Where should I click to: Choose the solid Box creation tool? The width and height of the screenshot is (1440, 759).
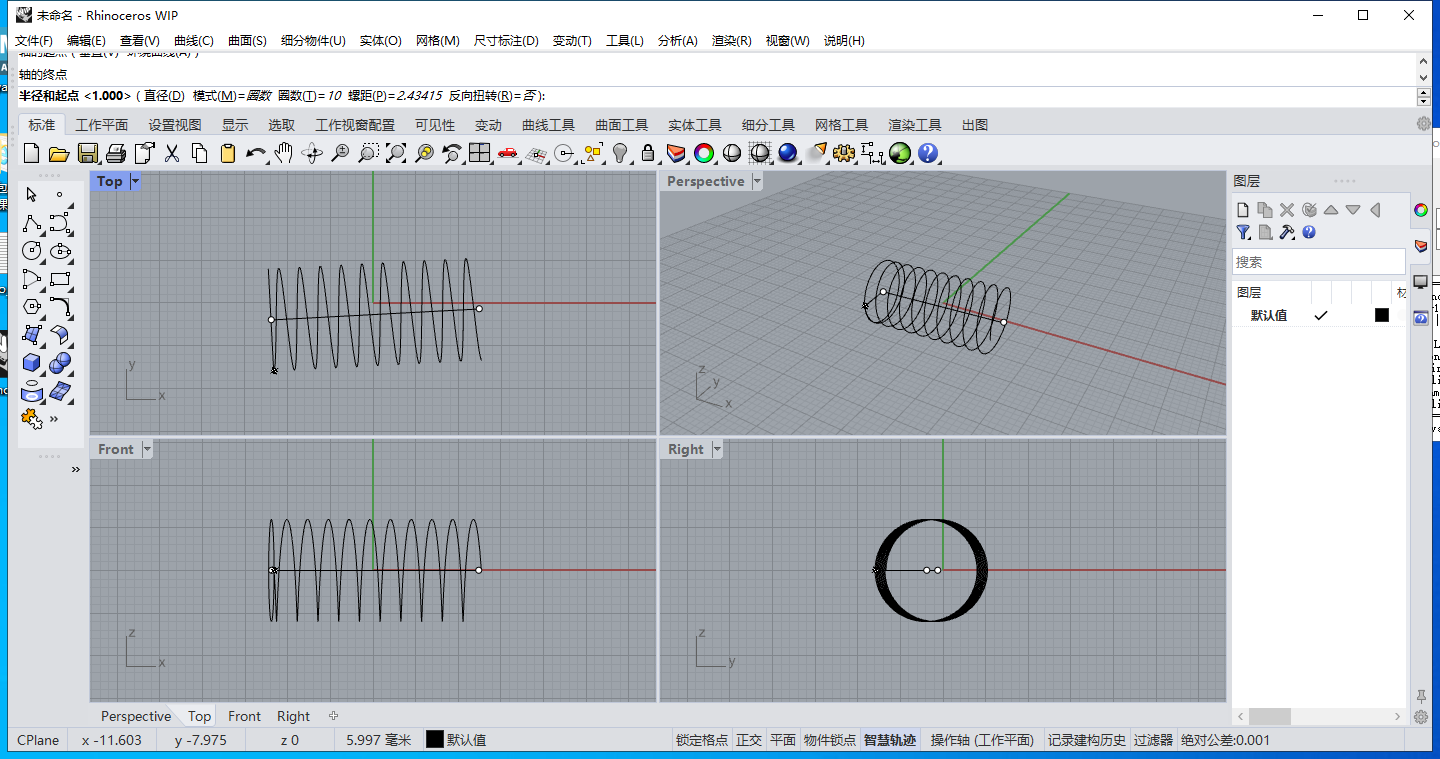click(32, 362)
